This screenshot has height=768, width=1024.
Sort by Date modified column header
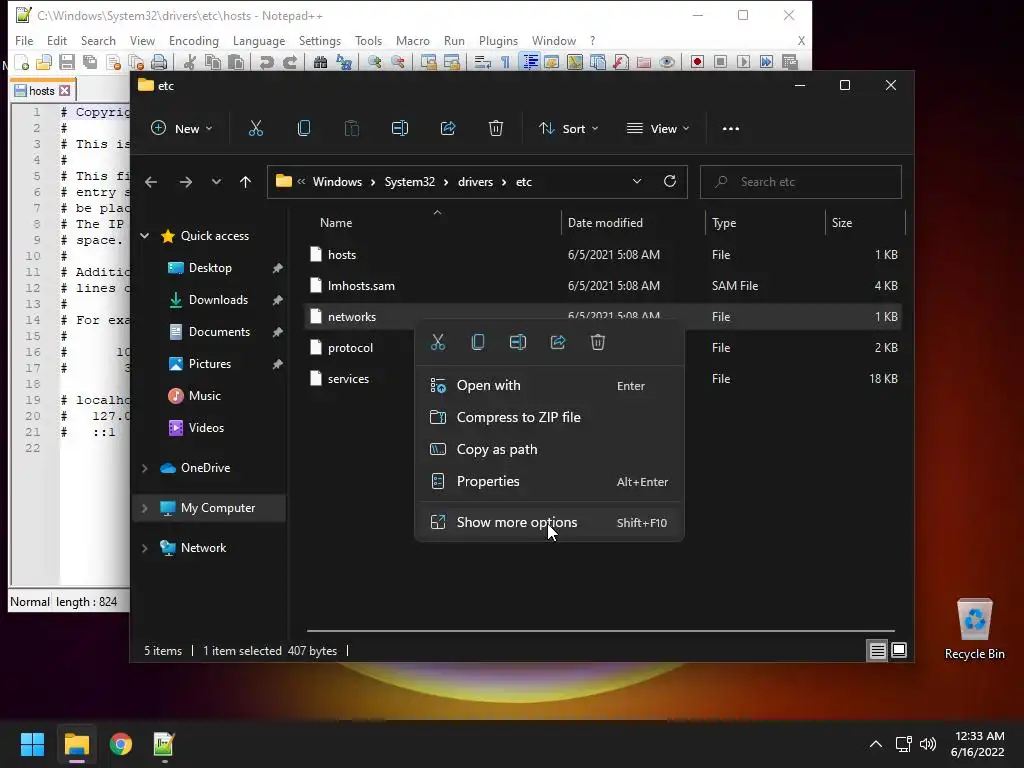coord(633,223)
